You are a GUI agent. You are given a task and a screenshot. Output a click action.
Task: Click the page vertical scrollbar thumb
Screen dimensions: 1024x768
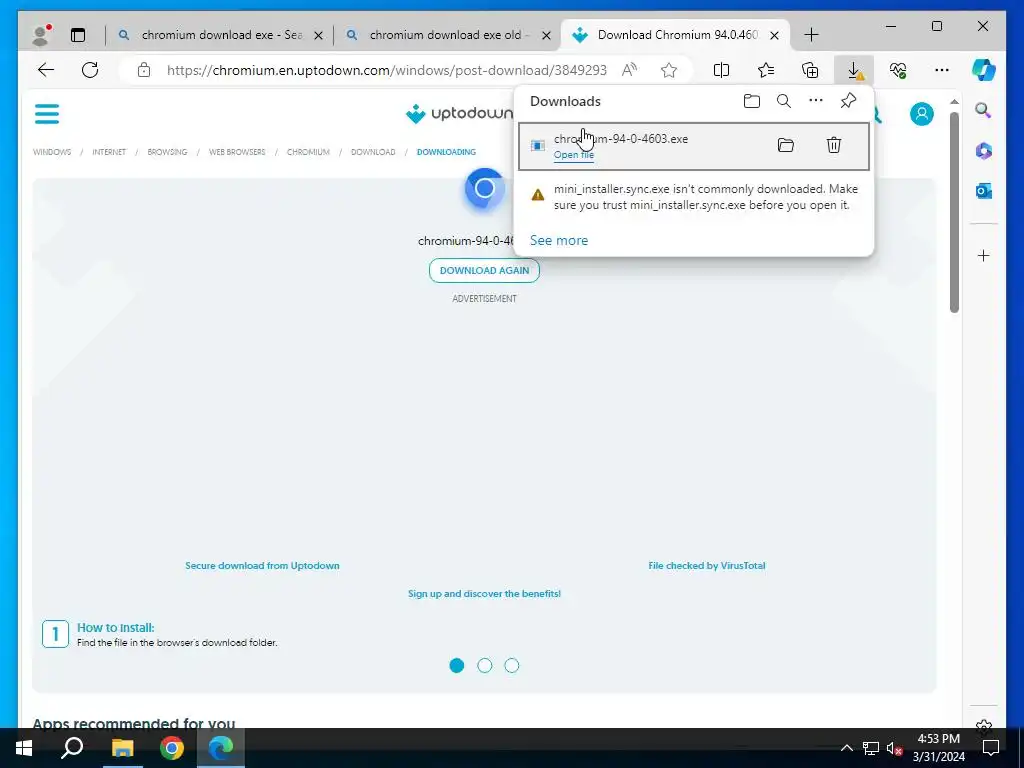click(954, 212)
